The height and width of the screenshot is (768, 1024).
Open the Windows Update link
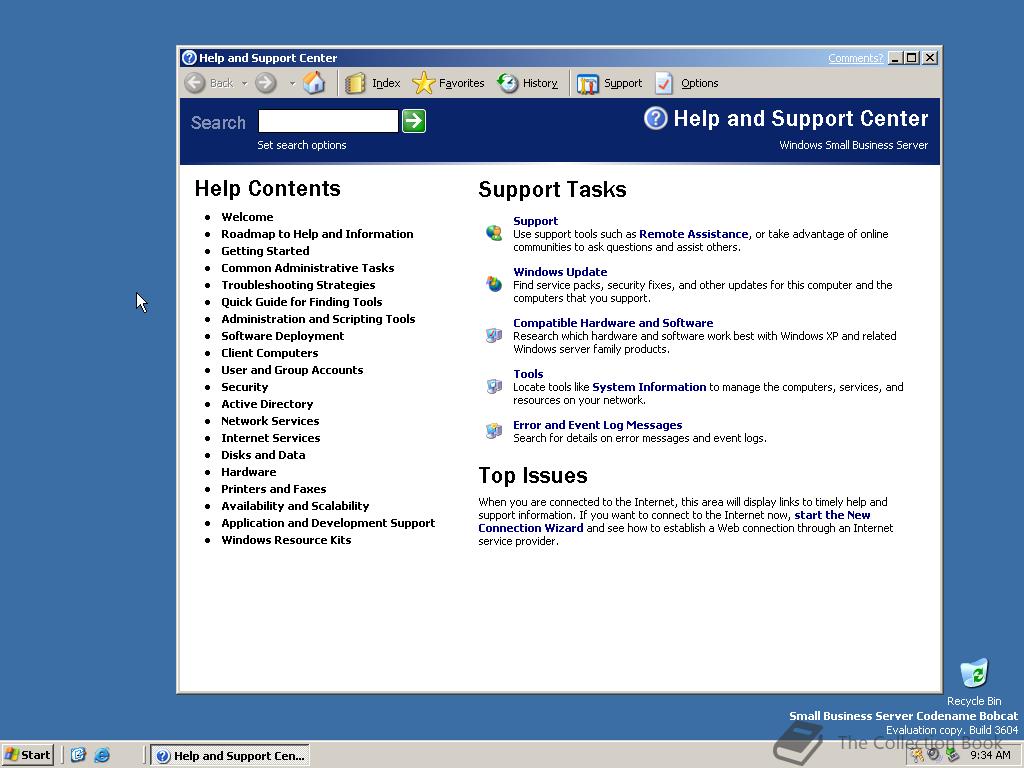560,272
